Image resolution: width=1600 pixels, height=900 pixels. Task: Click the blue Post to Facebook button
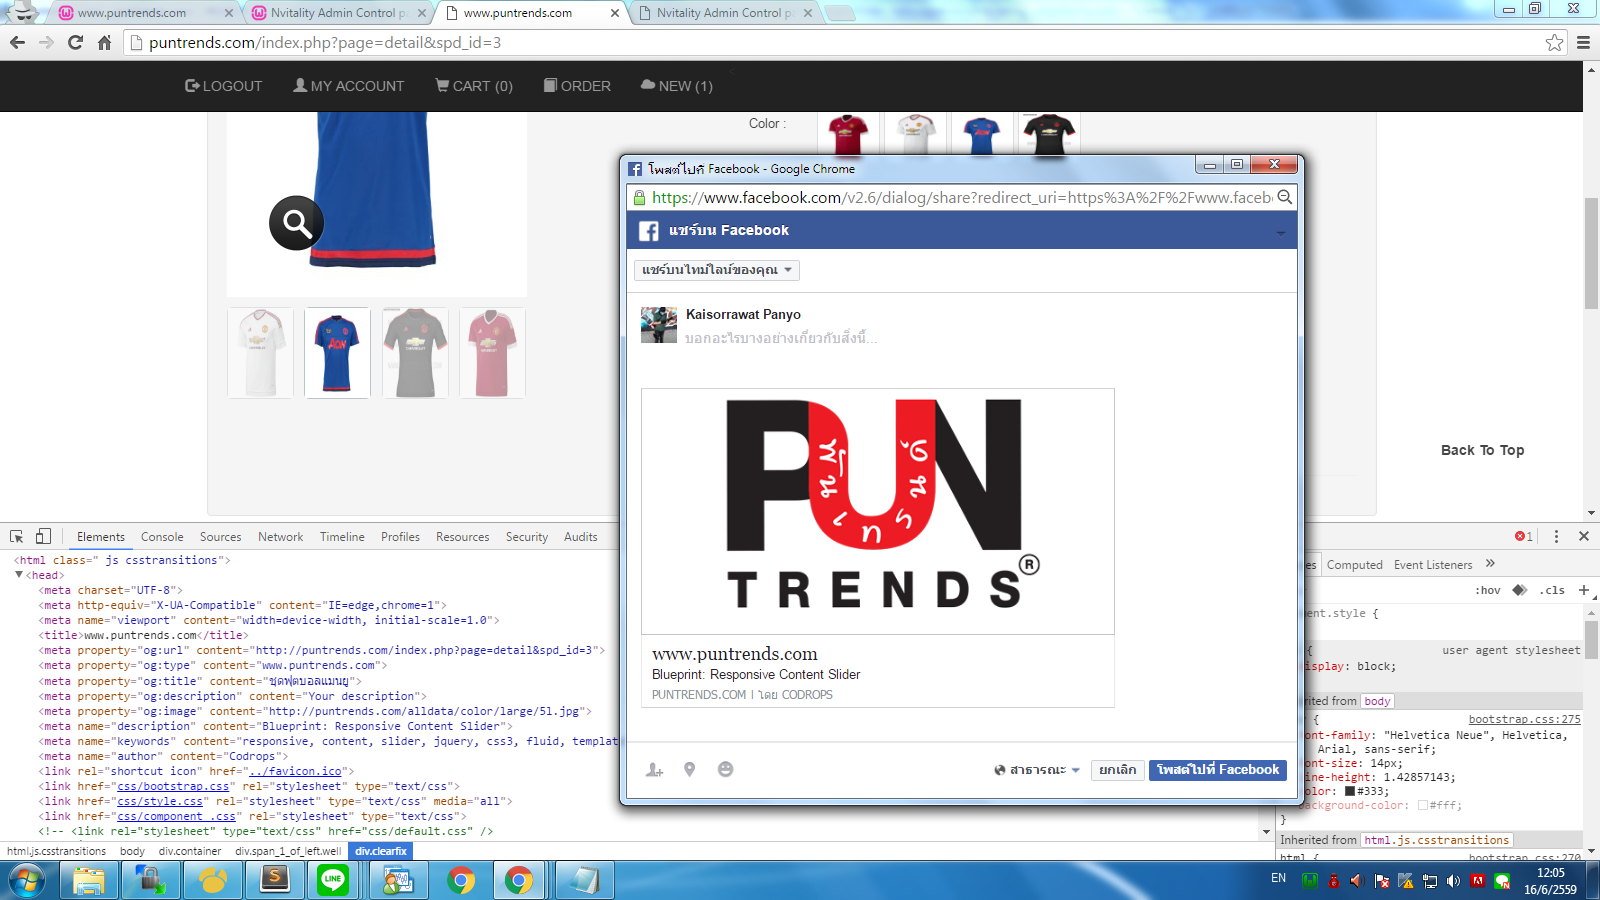[x=1217, y=770]
